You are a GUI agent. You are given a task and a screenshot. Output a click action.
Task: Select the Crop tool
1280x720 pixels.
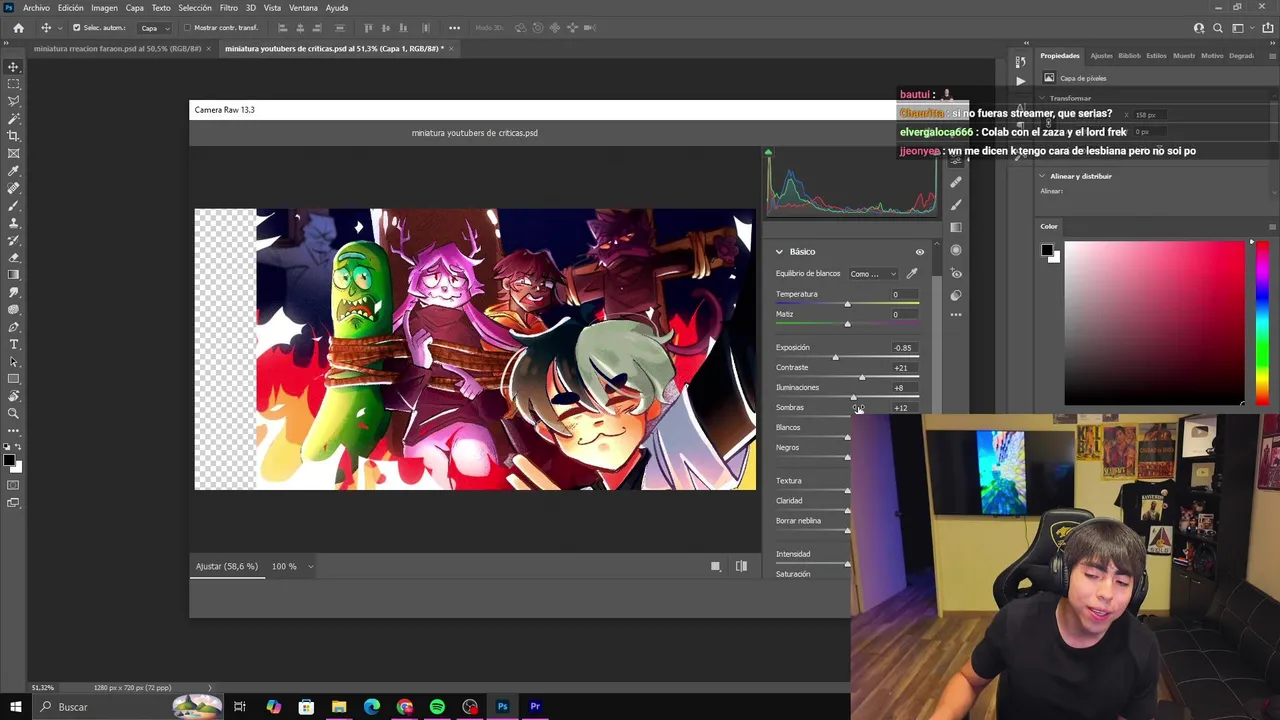point(14,136)
